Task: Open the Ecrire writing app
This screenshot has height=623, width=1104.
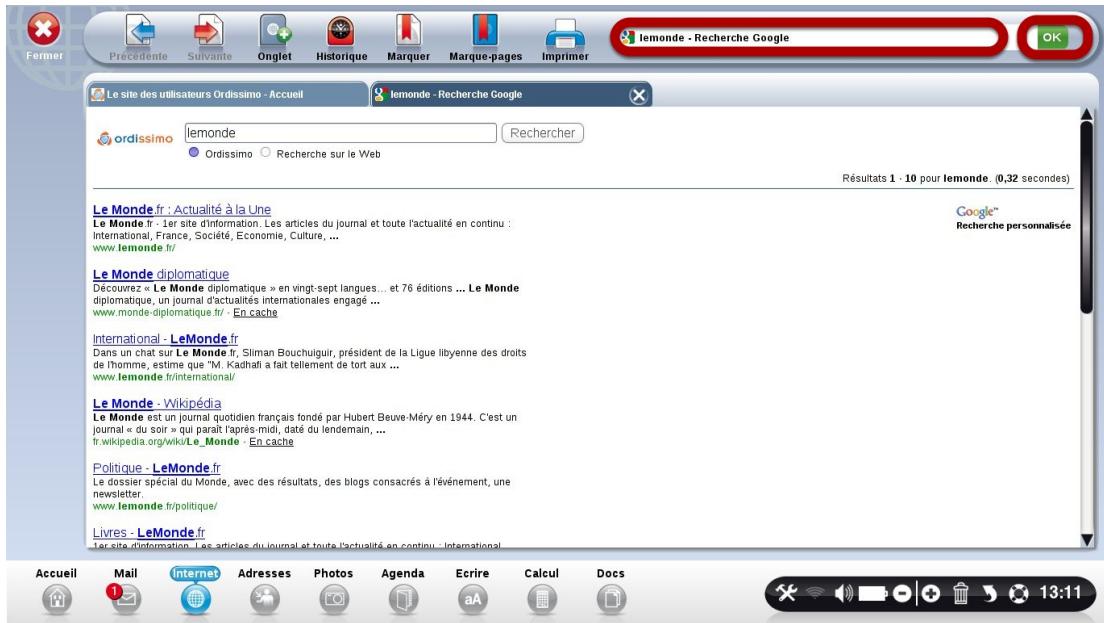Action: (x=472, y=598)
